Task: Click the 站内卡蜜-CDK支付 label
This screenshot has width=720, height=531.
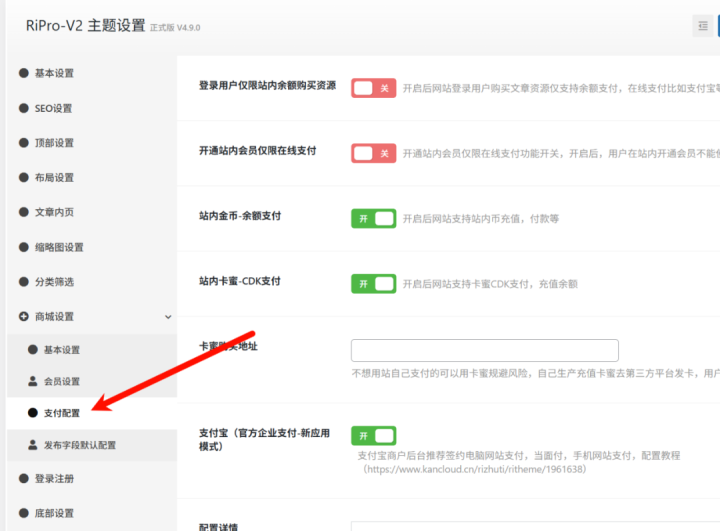Action: coord(239,281)
